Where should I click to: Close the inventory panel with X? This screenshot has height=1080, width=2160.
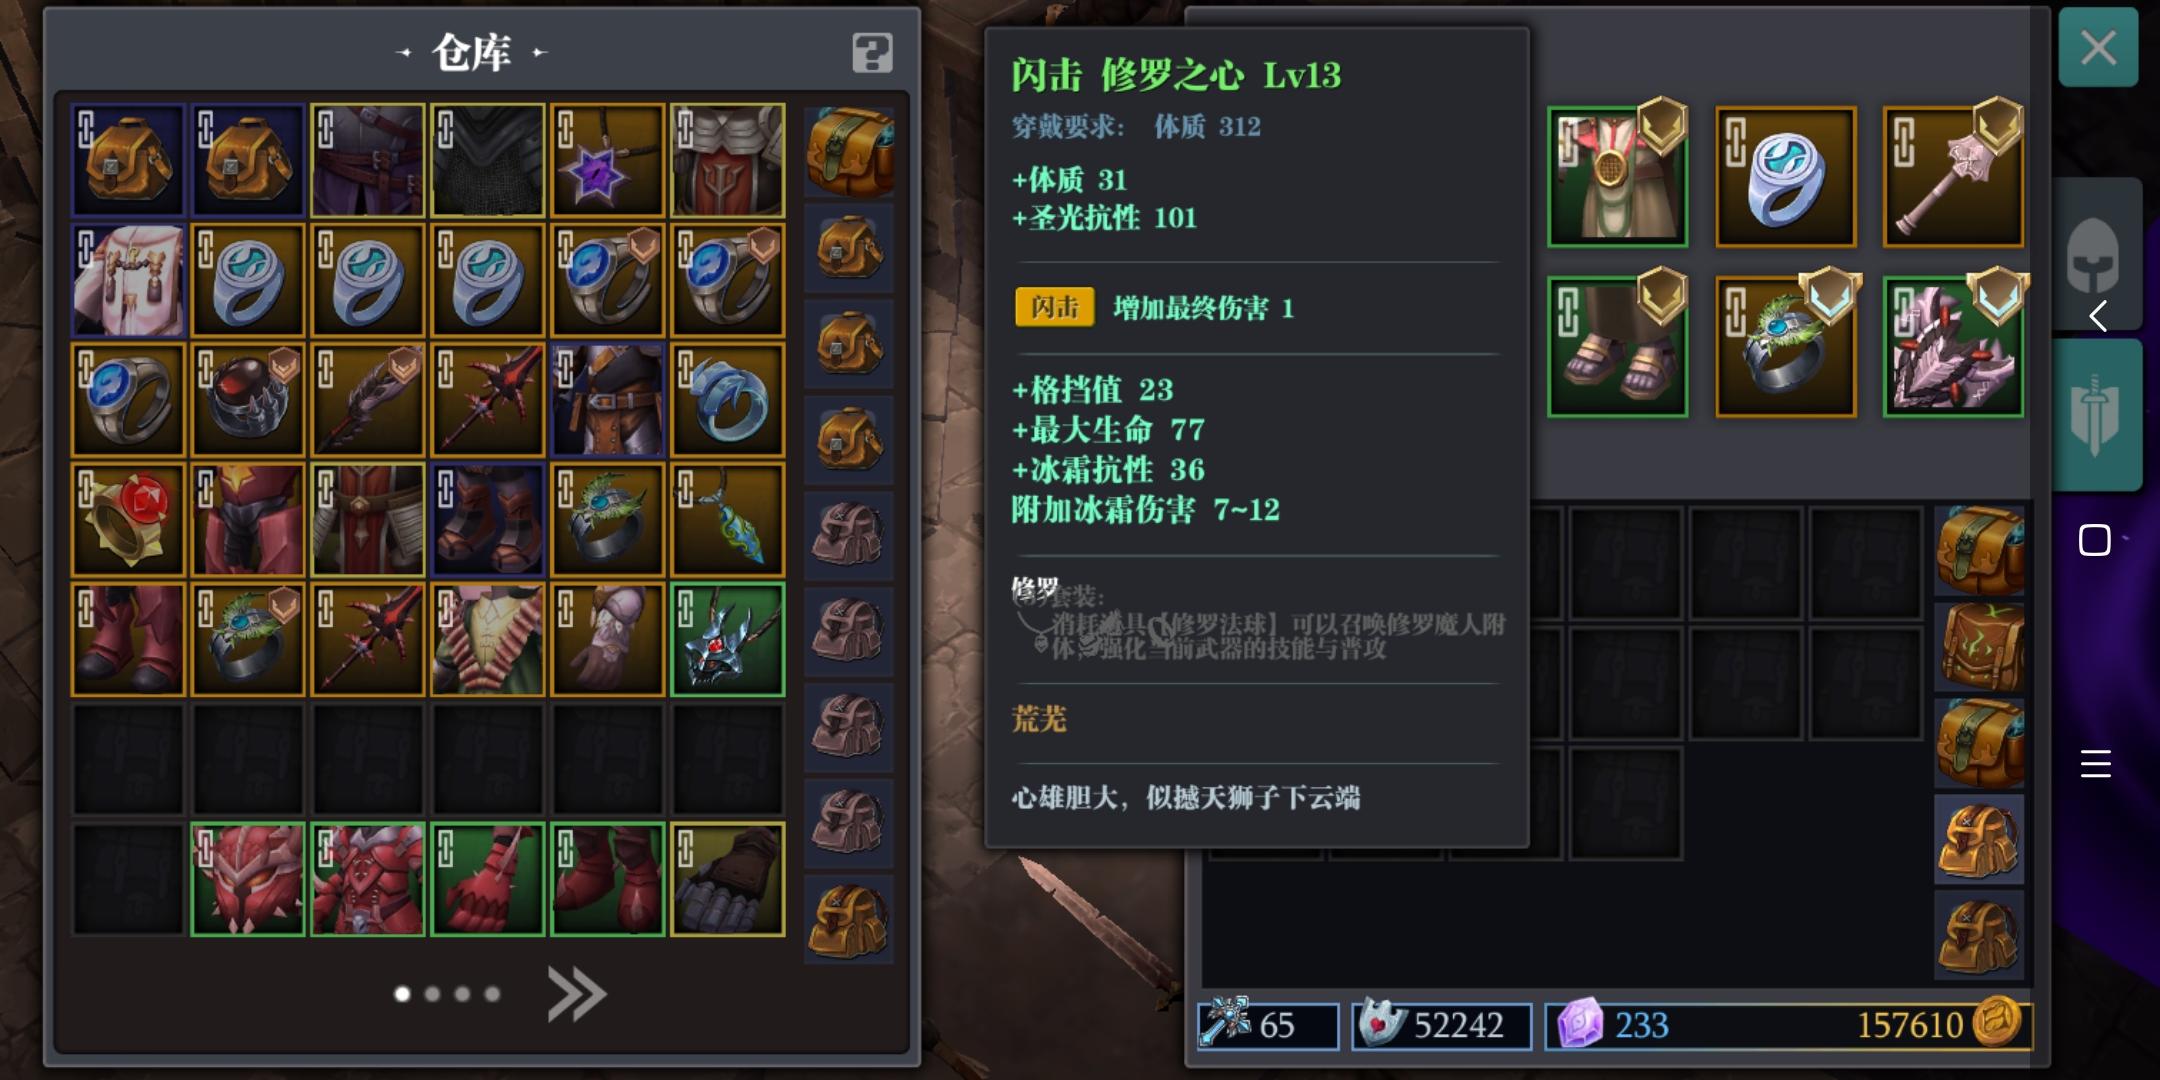(2098, 47)
